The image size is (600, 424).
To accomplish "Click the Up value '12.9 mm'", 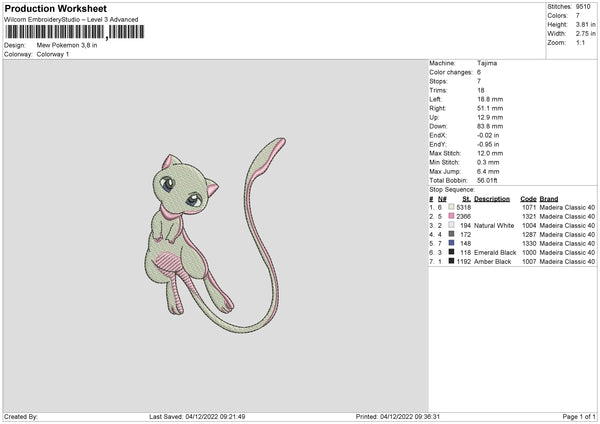I will click(x=490, y=117).
